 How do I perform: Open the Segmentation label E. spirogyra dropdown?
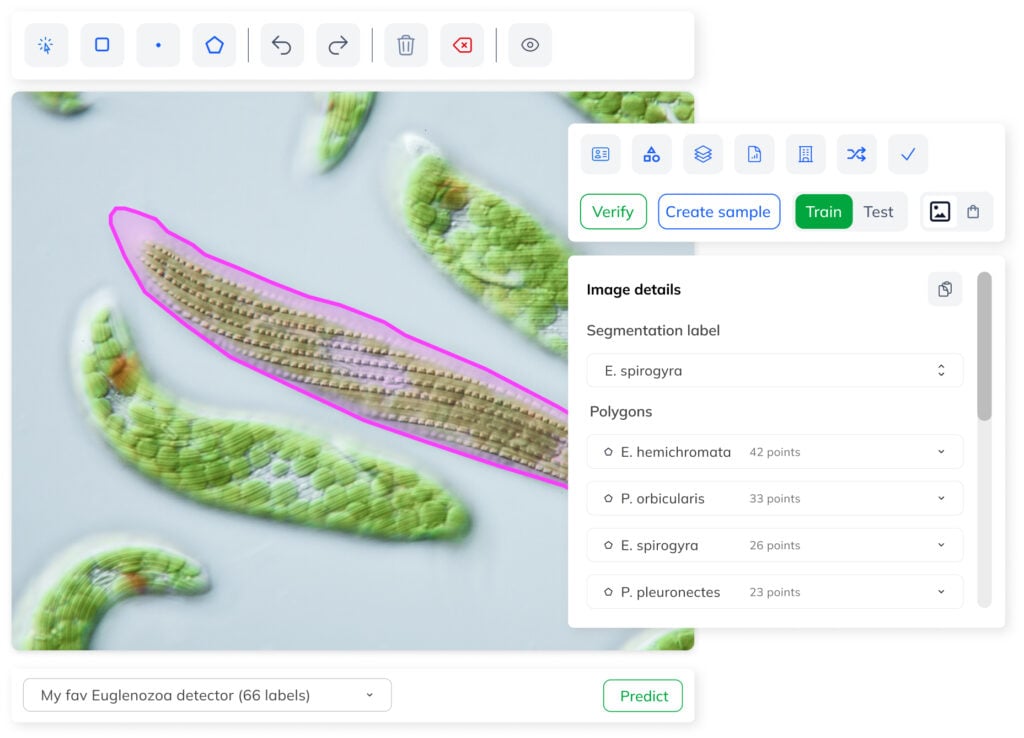775,370
